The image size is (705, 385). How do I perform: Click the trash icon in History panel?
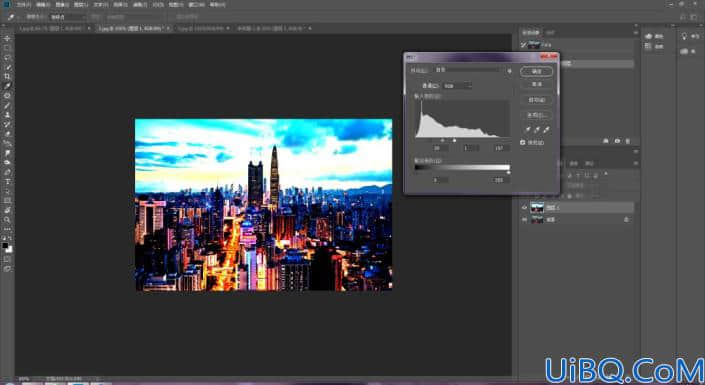coord(628,141)
